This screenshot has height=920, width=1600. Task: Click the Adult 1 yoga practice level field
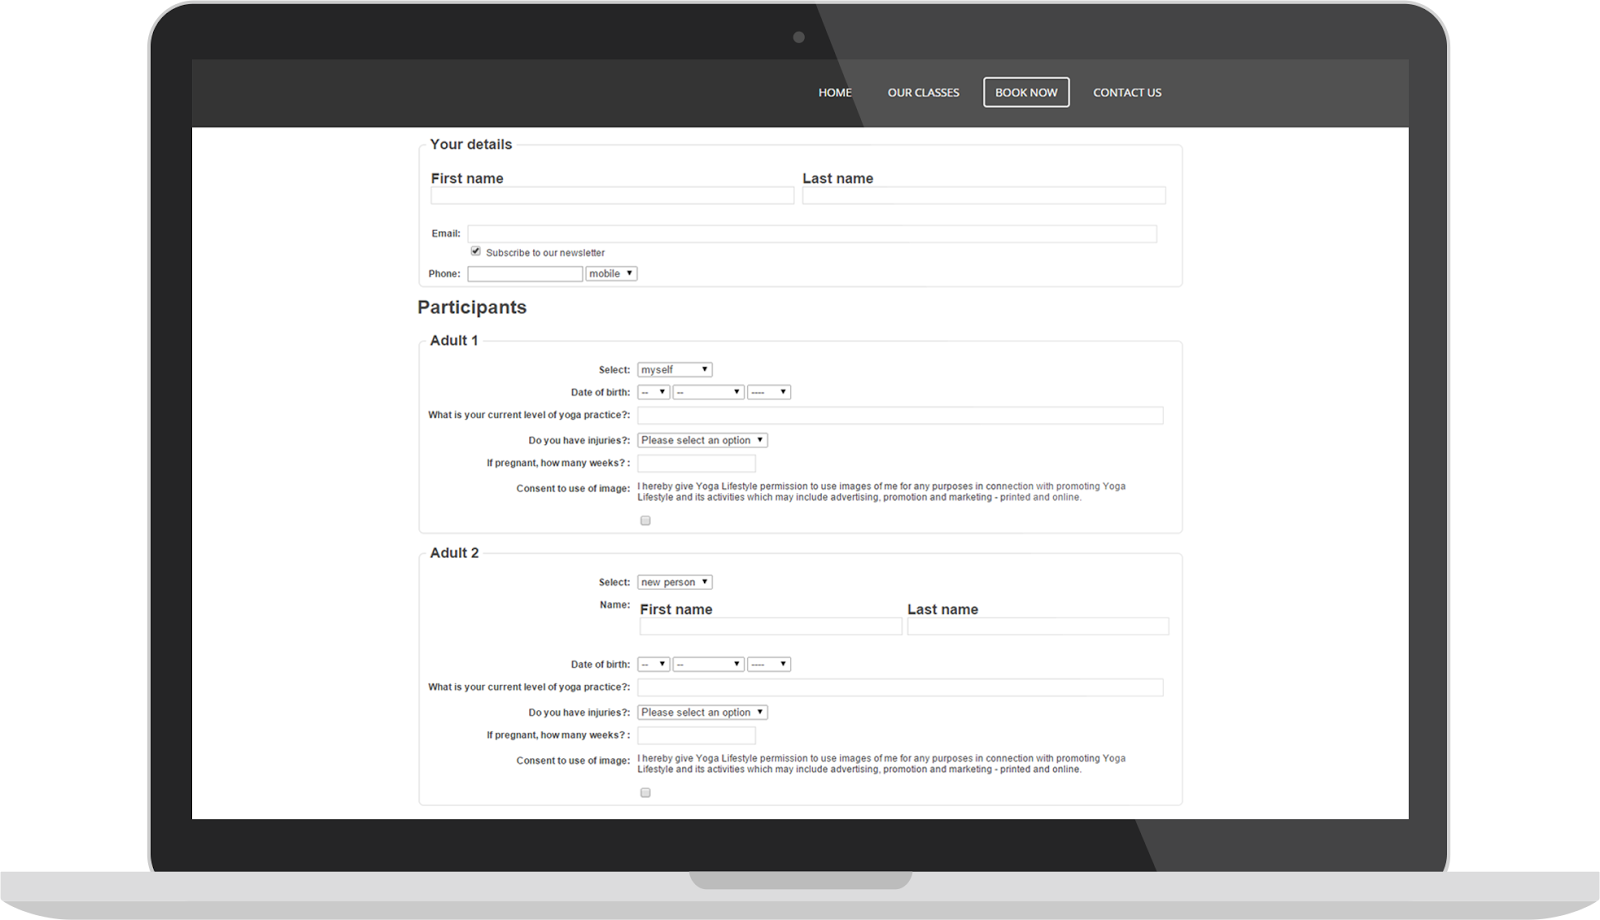pyautogui.click(x=900, y=415)
